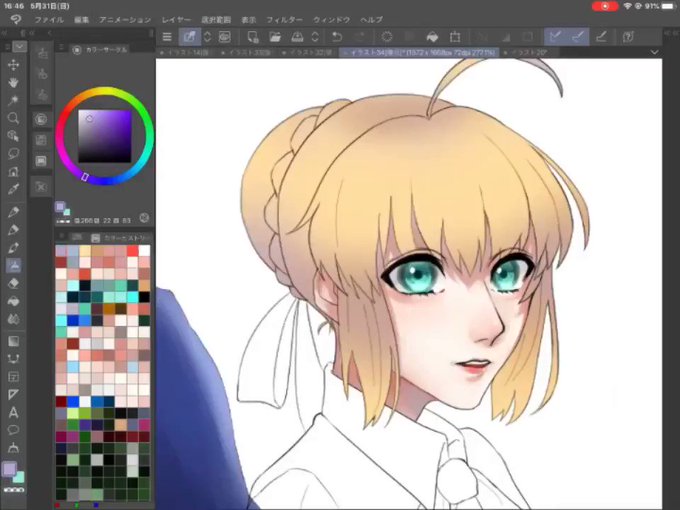Select the Eraser tool
680x510 pixels.
click(13, 283)
